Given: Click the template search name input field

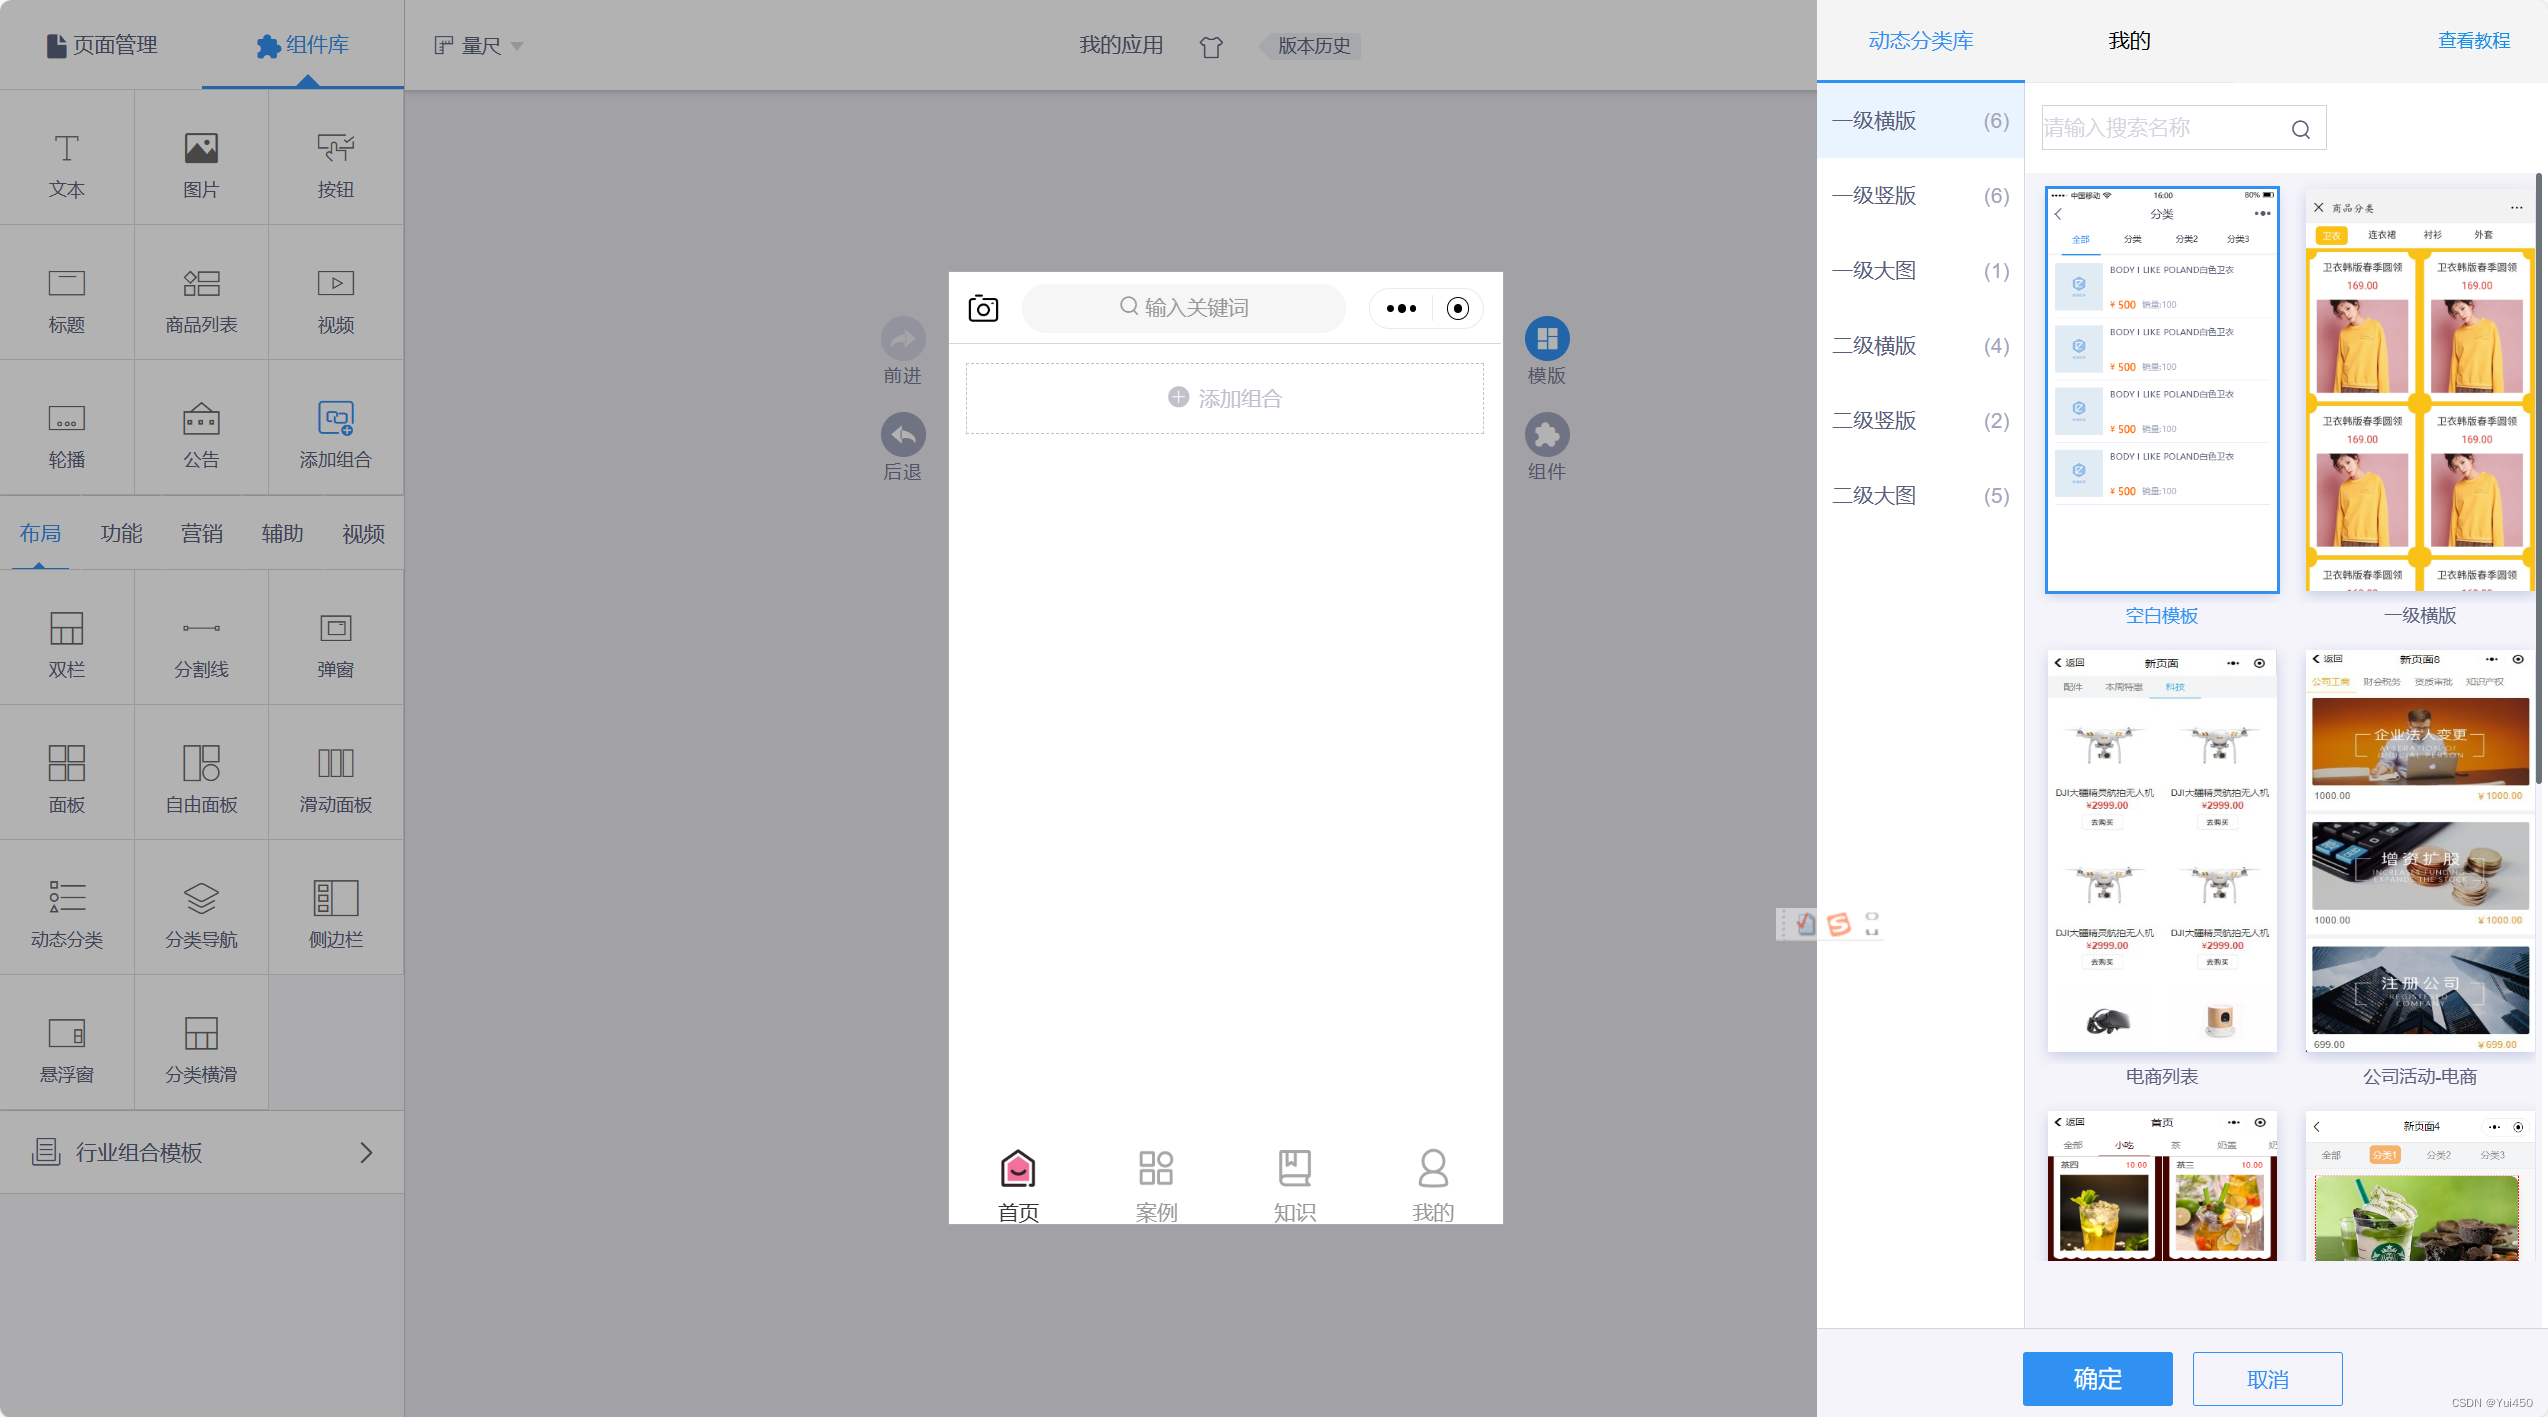Looking at the screenshot, I should (2160, 128).
